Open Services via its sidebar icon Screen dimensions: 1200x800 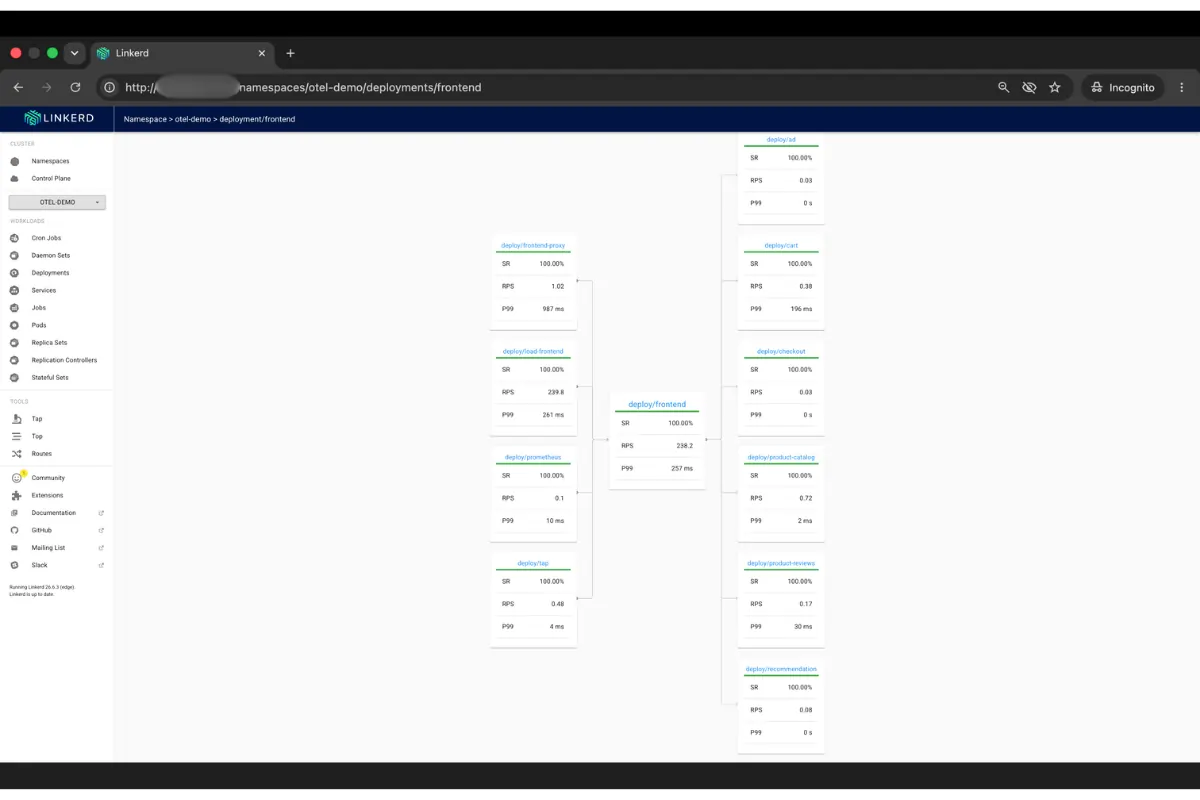[15, 290]
